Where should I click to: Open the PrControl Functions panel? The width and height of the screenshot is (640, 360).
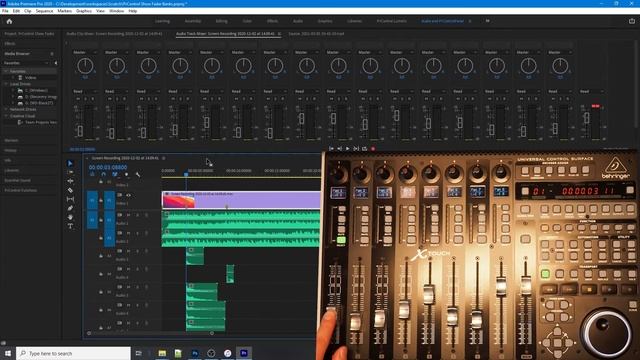pyautogui.click(x=20, y=190)
